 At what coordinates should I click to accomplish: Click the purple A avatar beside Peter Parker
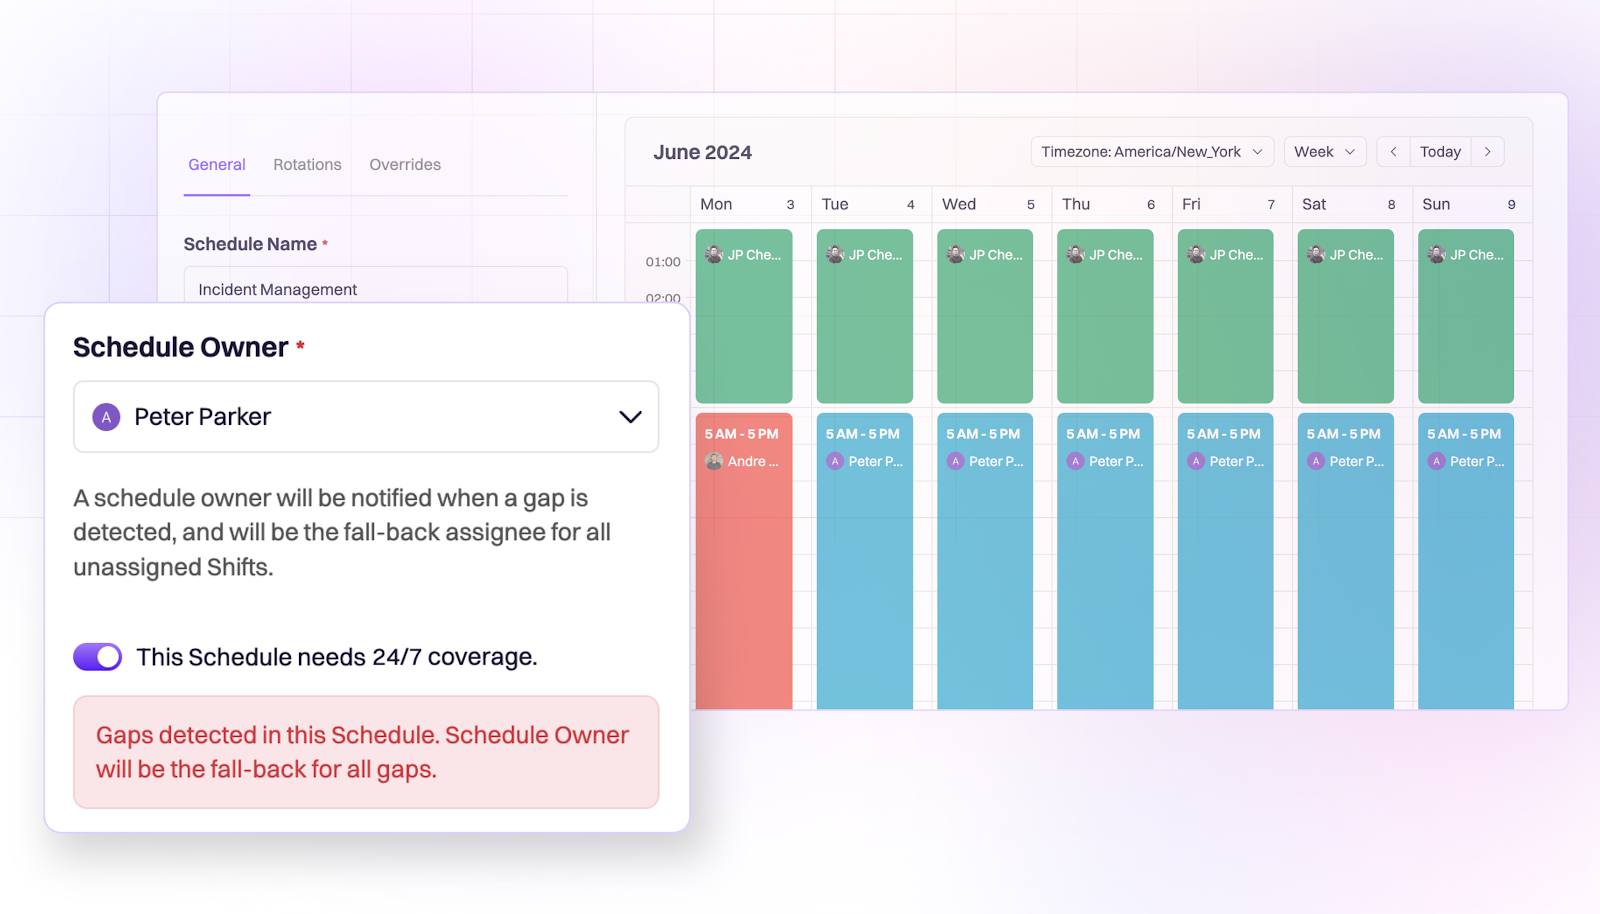106,417
